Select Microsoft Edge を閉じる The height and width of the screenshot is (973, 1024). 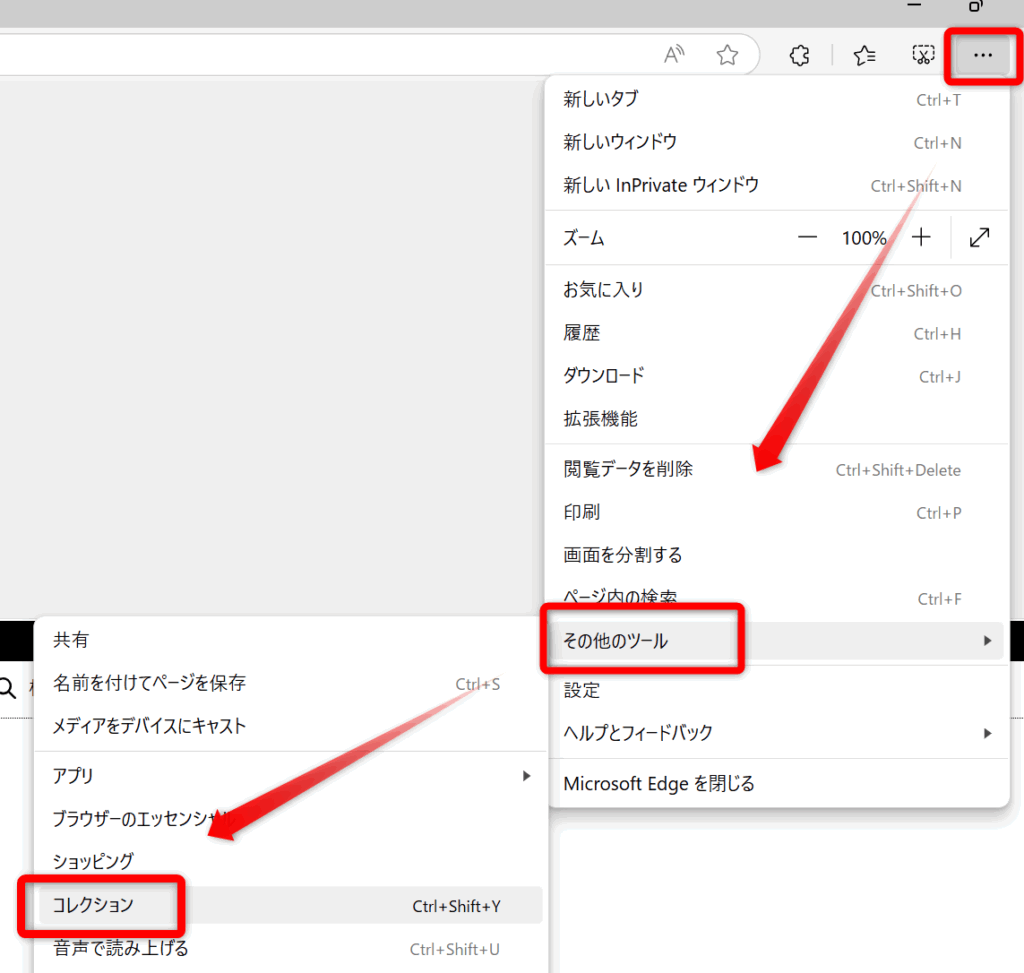coord(659,783)
